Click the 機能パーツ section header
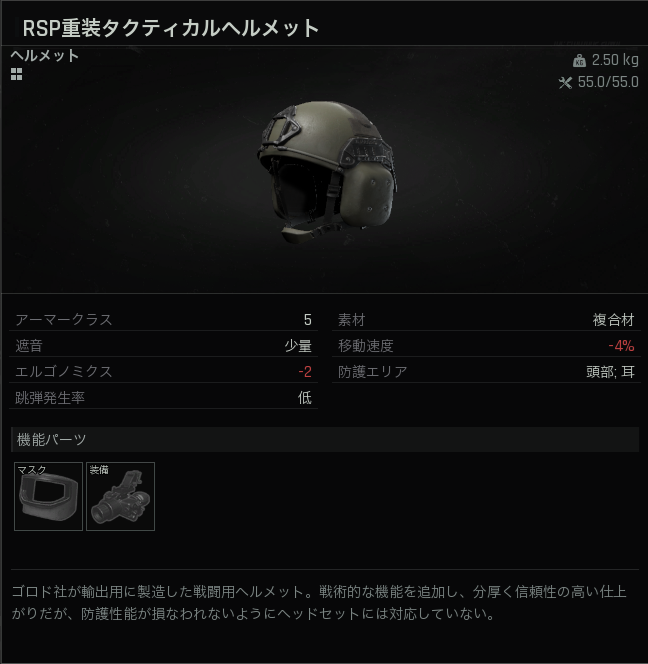The image size is (648, 664). [325, 440]
